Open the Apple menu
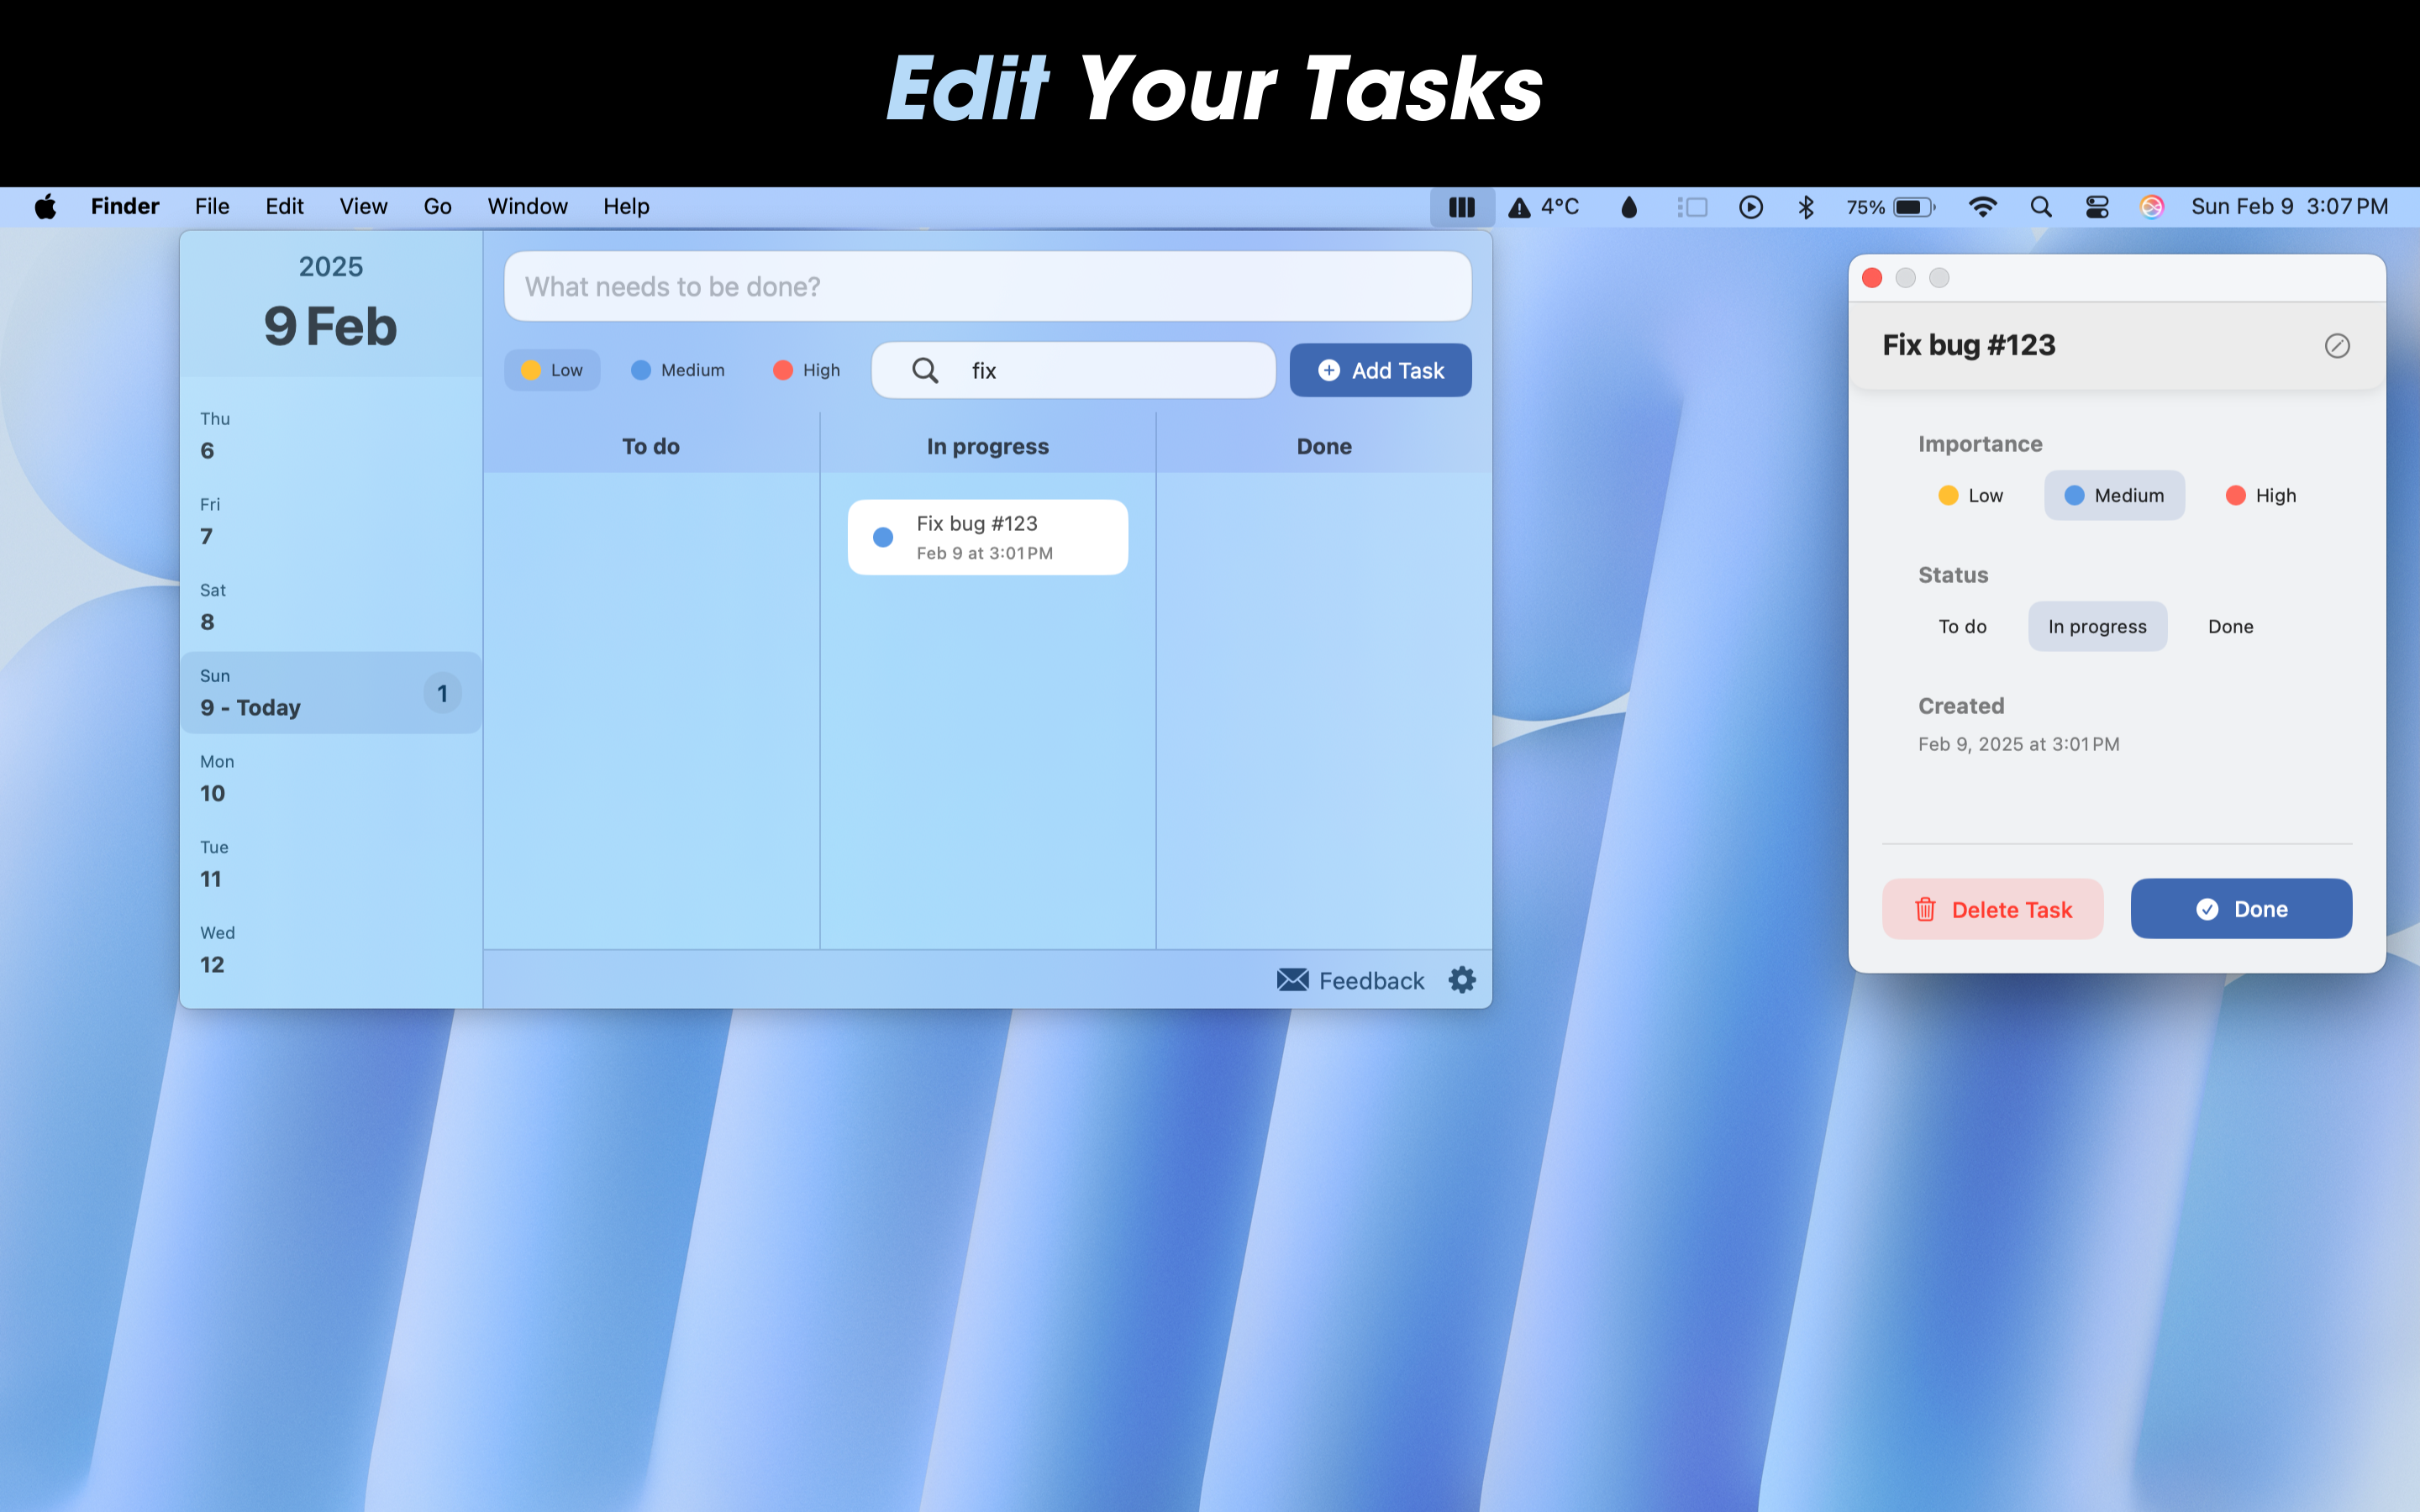The height and width of the screenshot is (1512, 2420). (x=45, y=207)
